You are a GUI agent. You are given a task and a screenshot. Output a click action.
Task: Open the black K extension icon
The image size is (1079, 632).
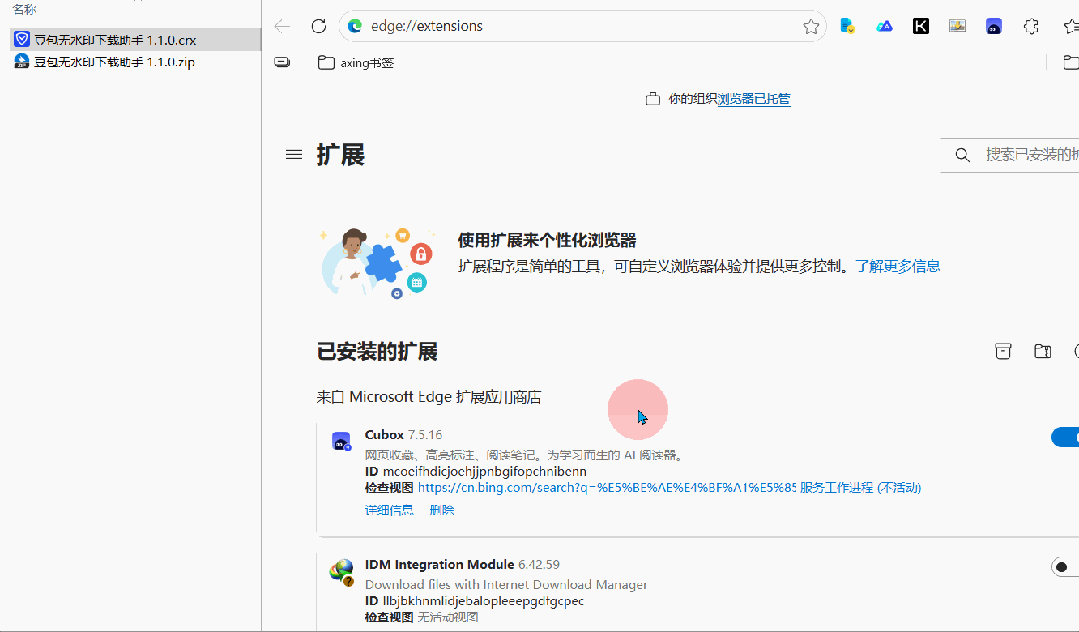pos(921,26)
